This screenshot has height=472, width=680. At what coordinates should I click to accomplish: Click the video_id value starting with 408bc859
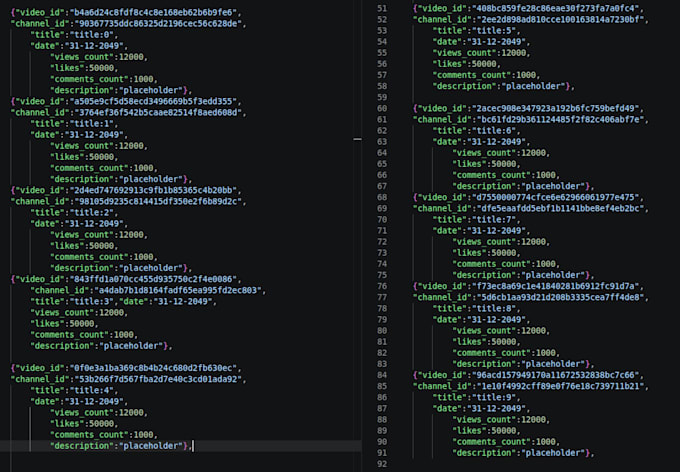[x=556, y=8]
